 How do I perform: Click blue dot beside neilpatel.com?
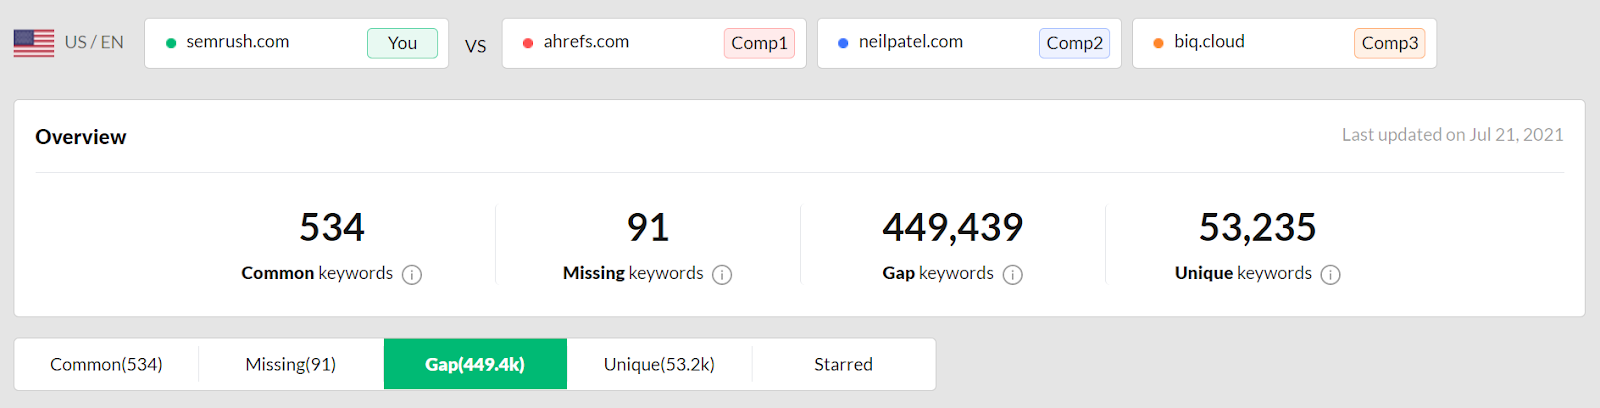[x=843, y=43]
